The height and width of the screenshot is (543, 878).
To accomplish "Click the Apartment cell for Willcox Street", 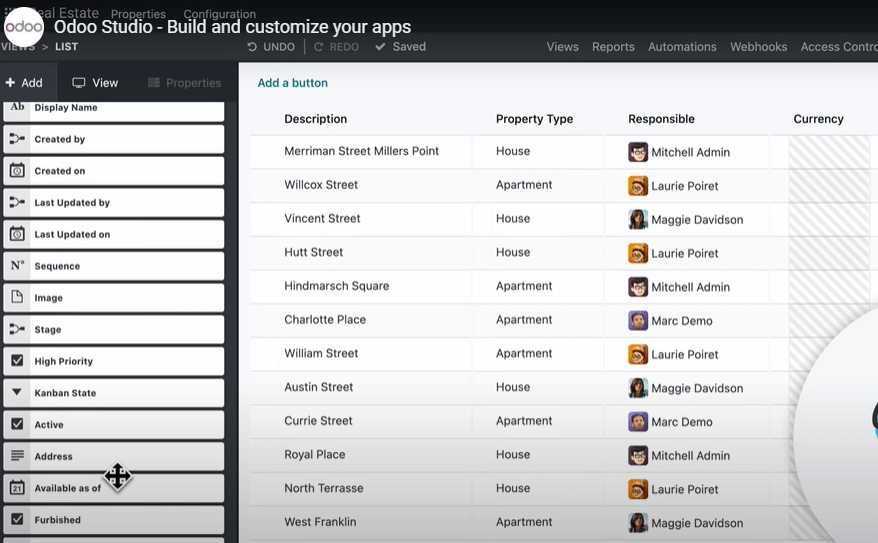I will 524,185.
